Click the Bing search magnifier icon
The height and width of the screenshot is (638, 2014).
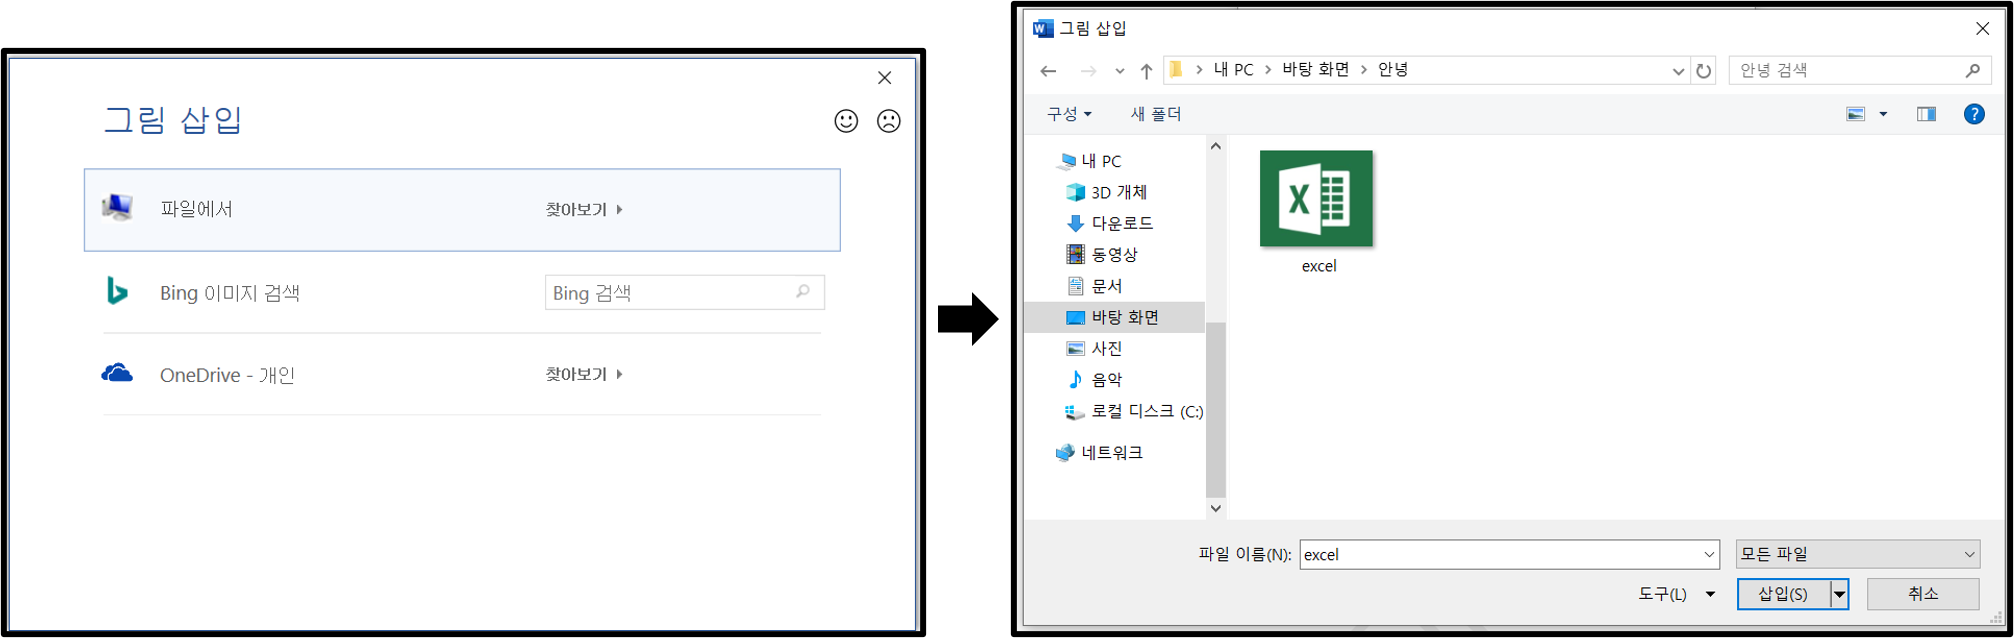pos(802,292)
